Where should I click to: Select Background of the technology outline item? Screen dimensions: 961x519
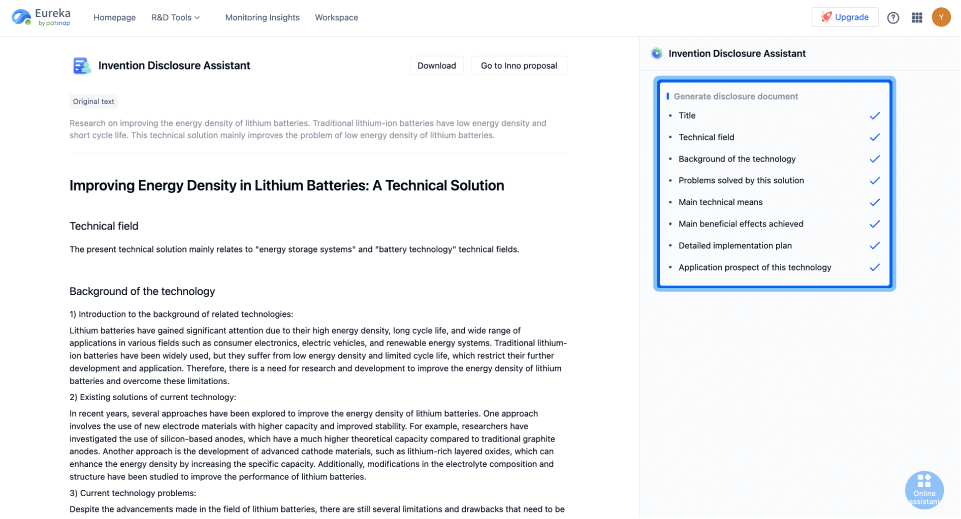pyautogui.click(x=737, y=159)
